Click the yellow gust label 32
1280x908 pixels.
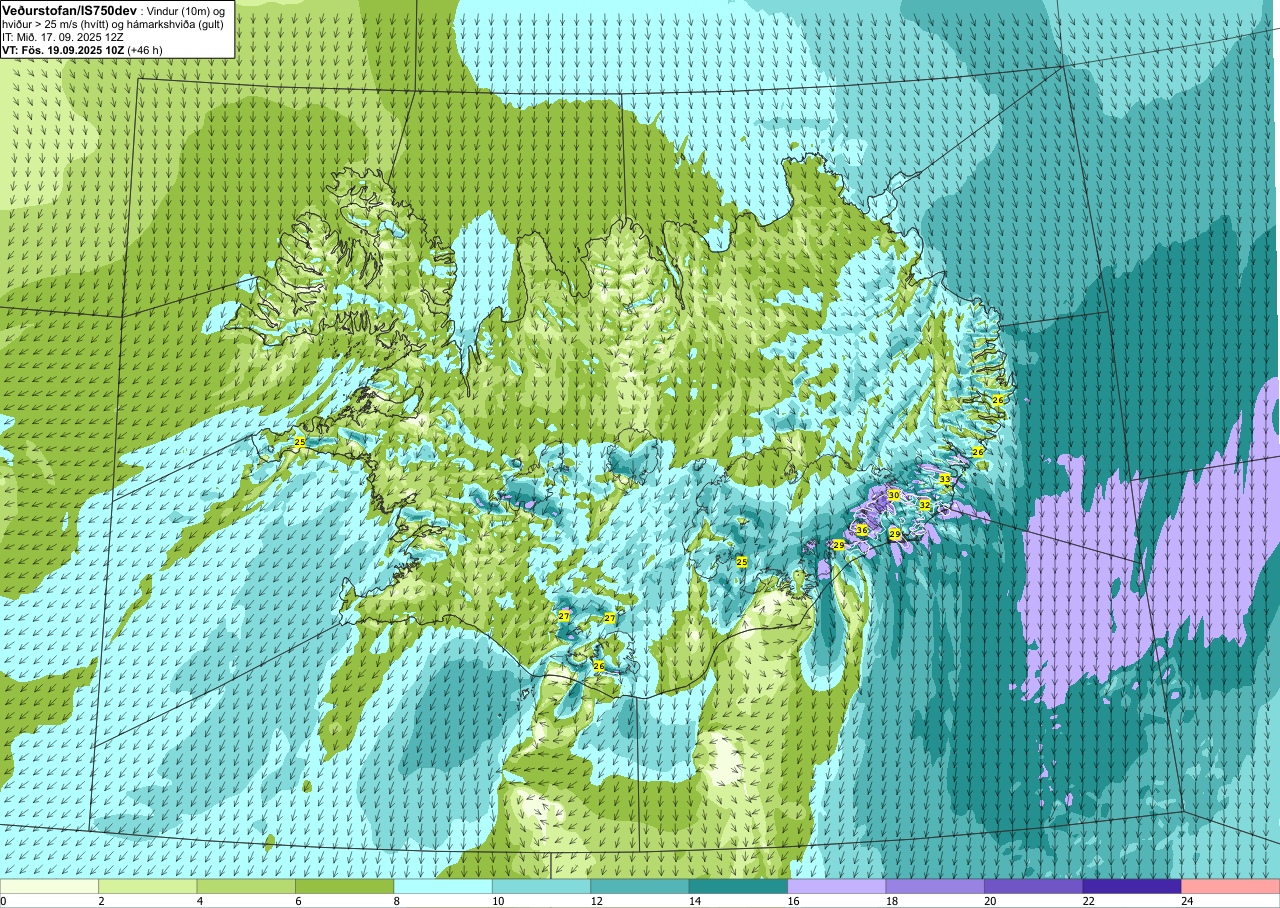click(925, 506)
